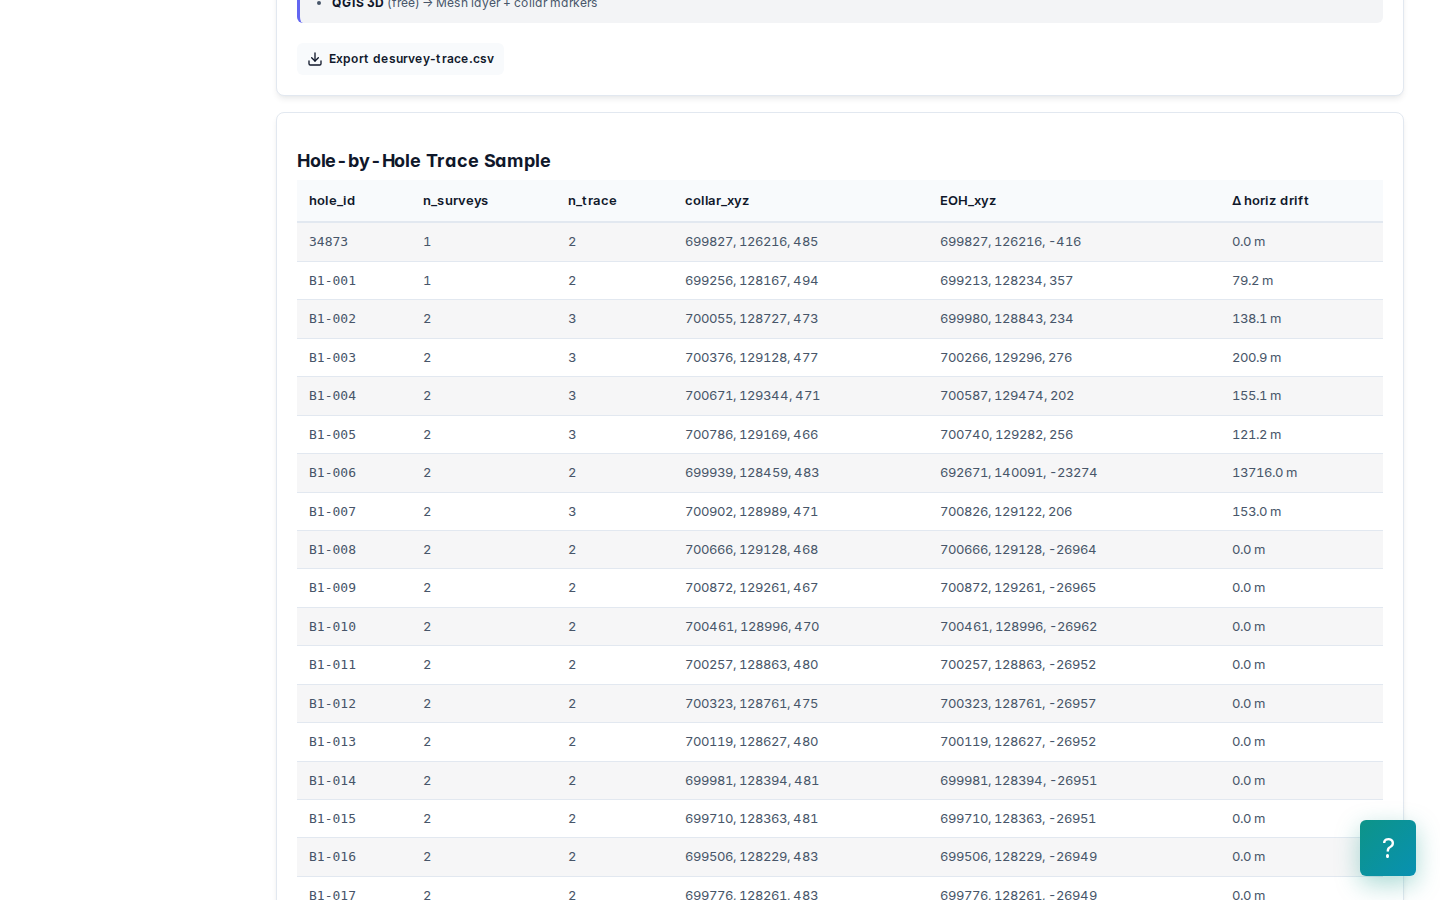Viewport: 1440px width, 900px height.
Task: Click collar value 700902, 128989, 471
Action: coord(751,512)
